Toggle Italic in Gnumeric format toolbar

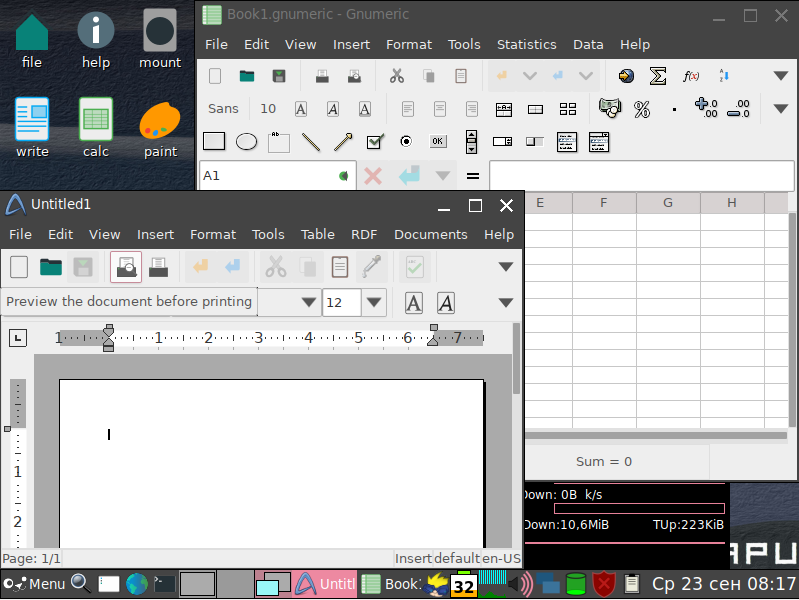[333, 109]
